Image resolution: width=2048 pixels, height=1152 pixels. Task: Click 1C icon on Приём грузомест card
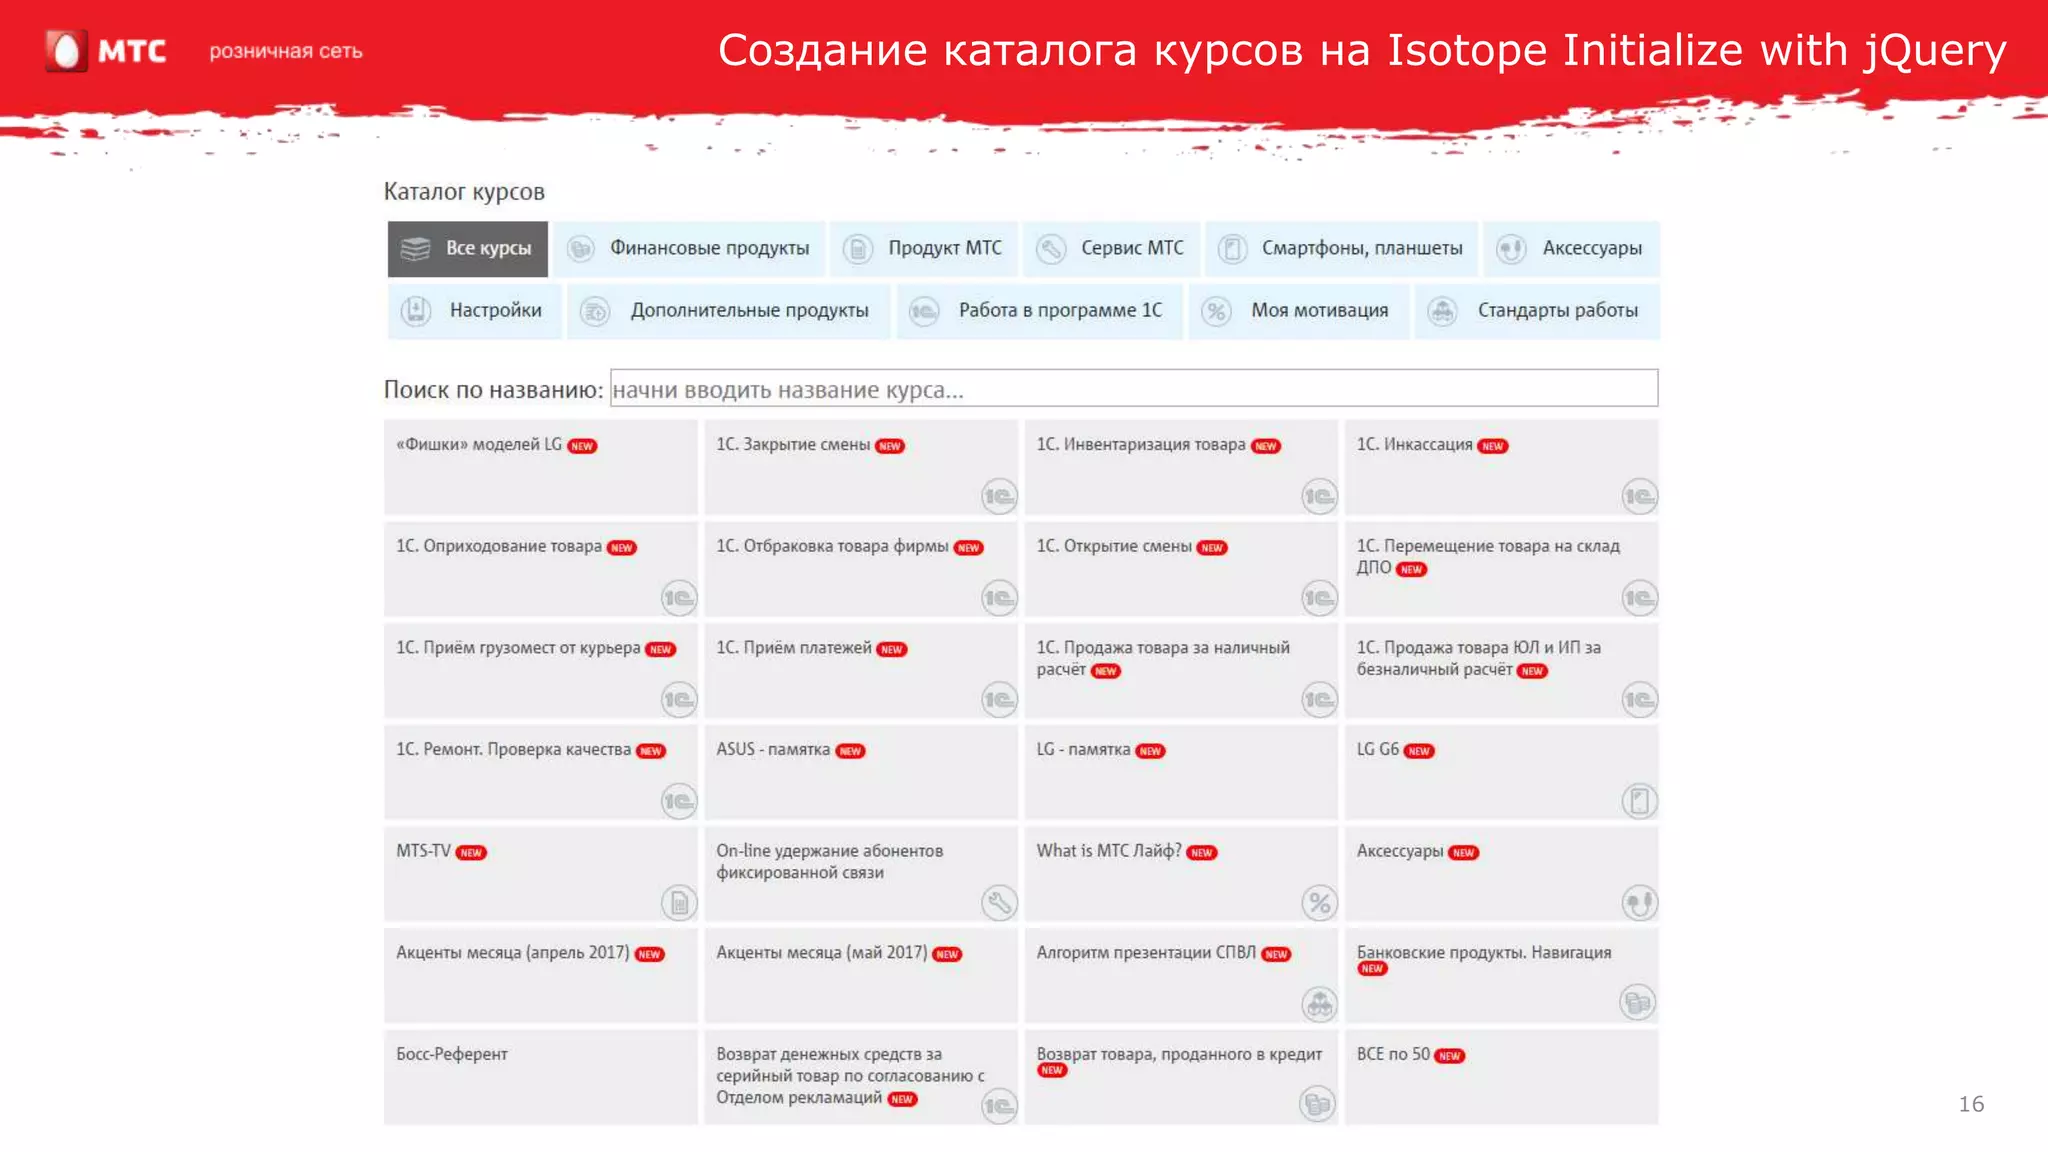point(679,700)
